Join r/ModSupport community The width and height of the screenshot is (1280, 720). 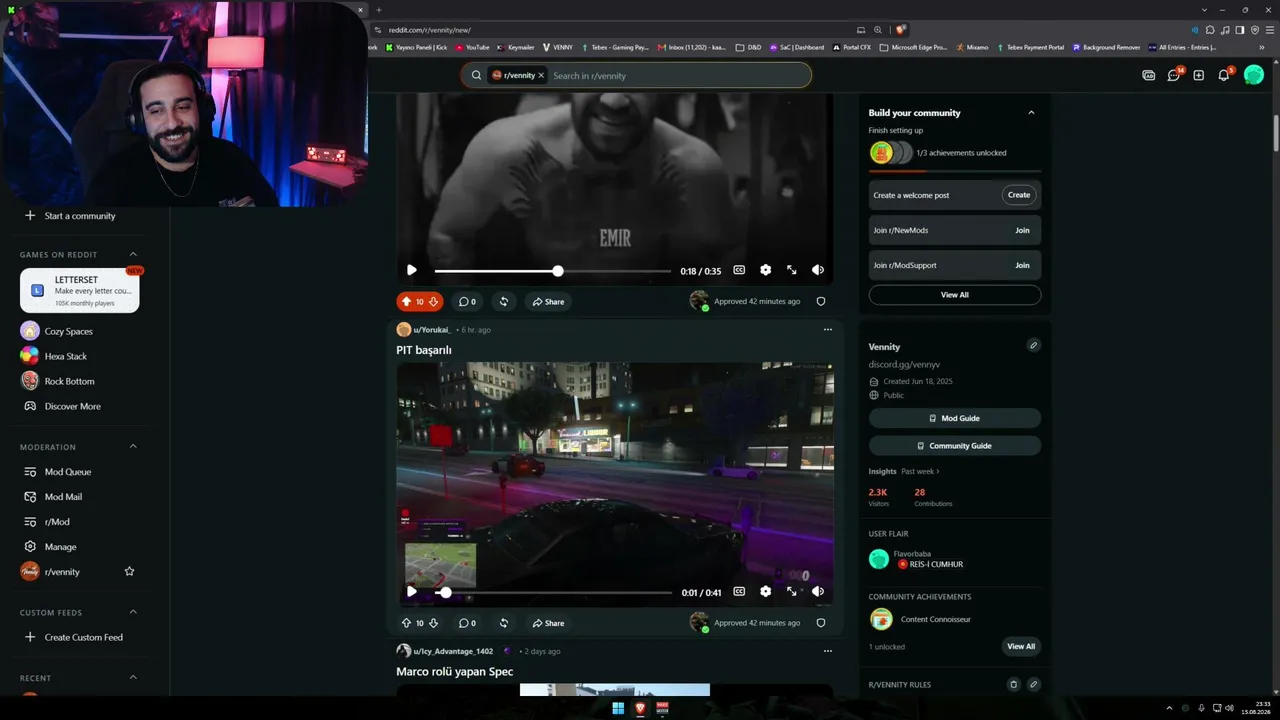[x=1022, y=265]
